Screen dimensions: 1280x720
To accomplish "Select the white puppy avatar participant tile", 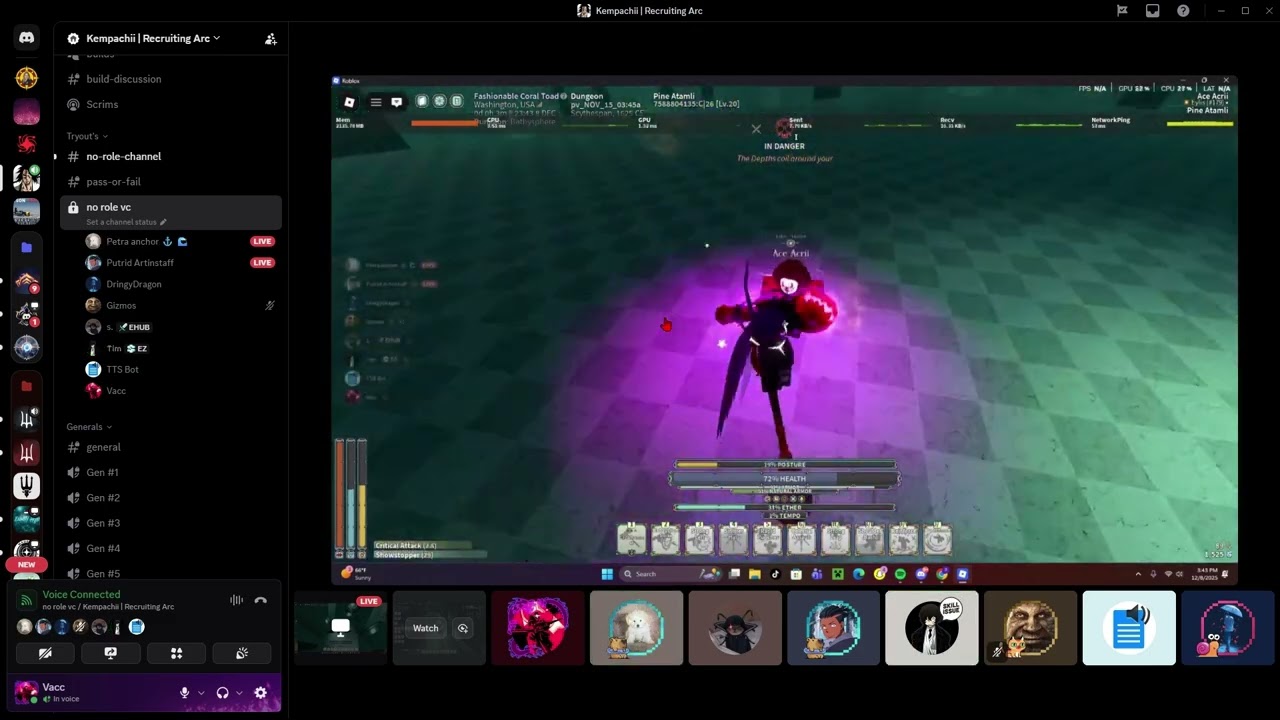I will coord(636,628).
